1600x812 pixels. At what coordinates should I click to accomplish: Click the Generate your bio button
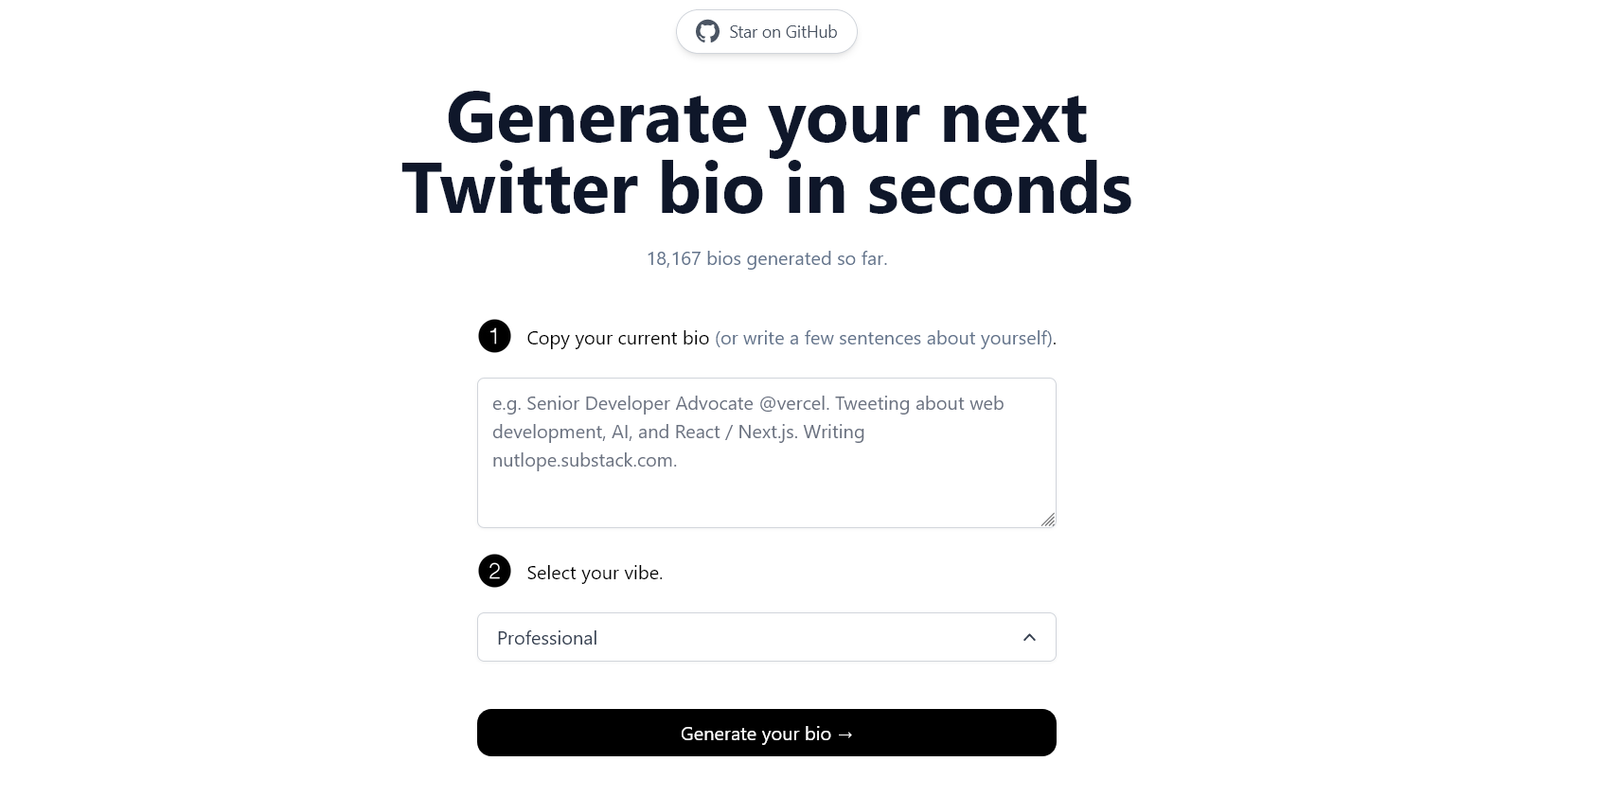tap(766, 733)
